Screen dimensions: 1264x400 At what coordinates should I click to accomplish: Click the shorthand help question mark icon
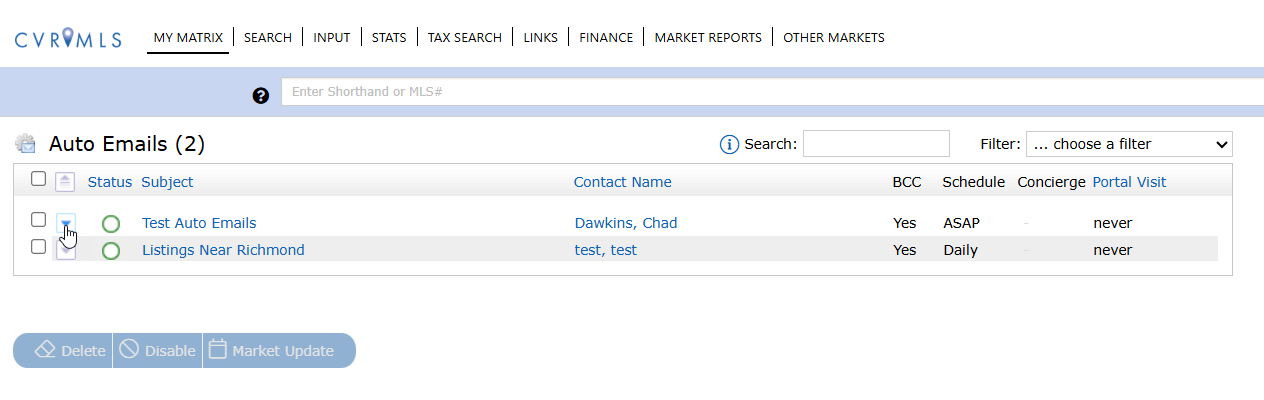(x=261, y=95)
